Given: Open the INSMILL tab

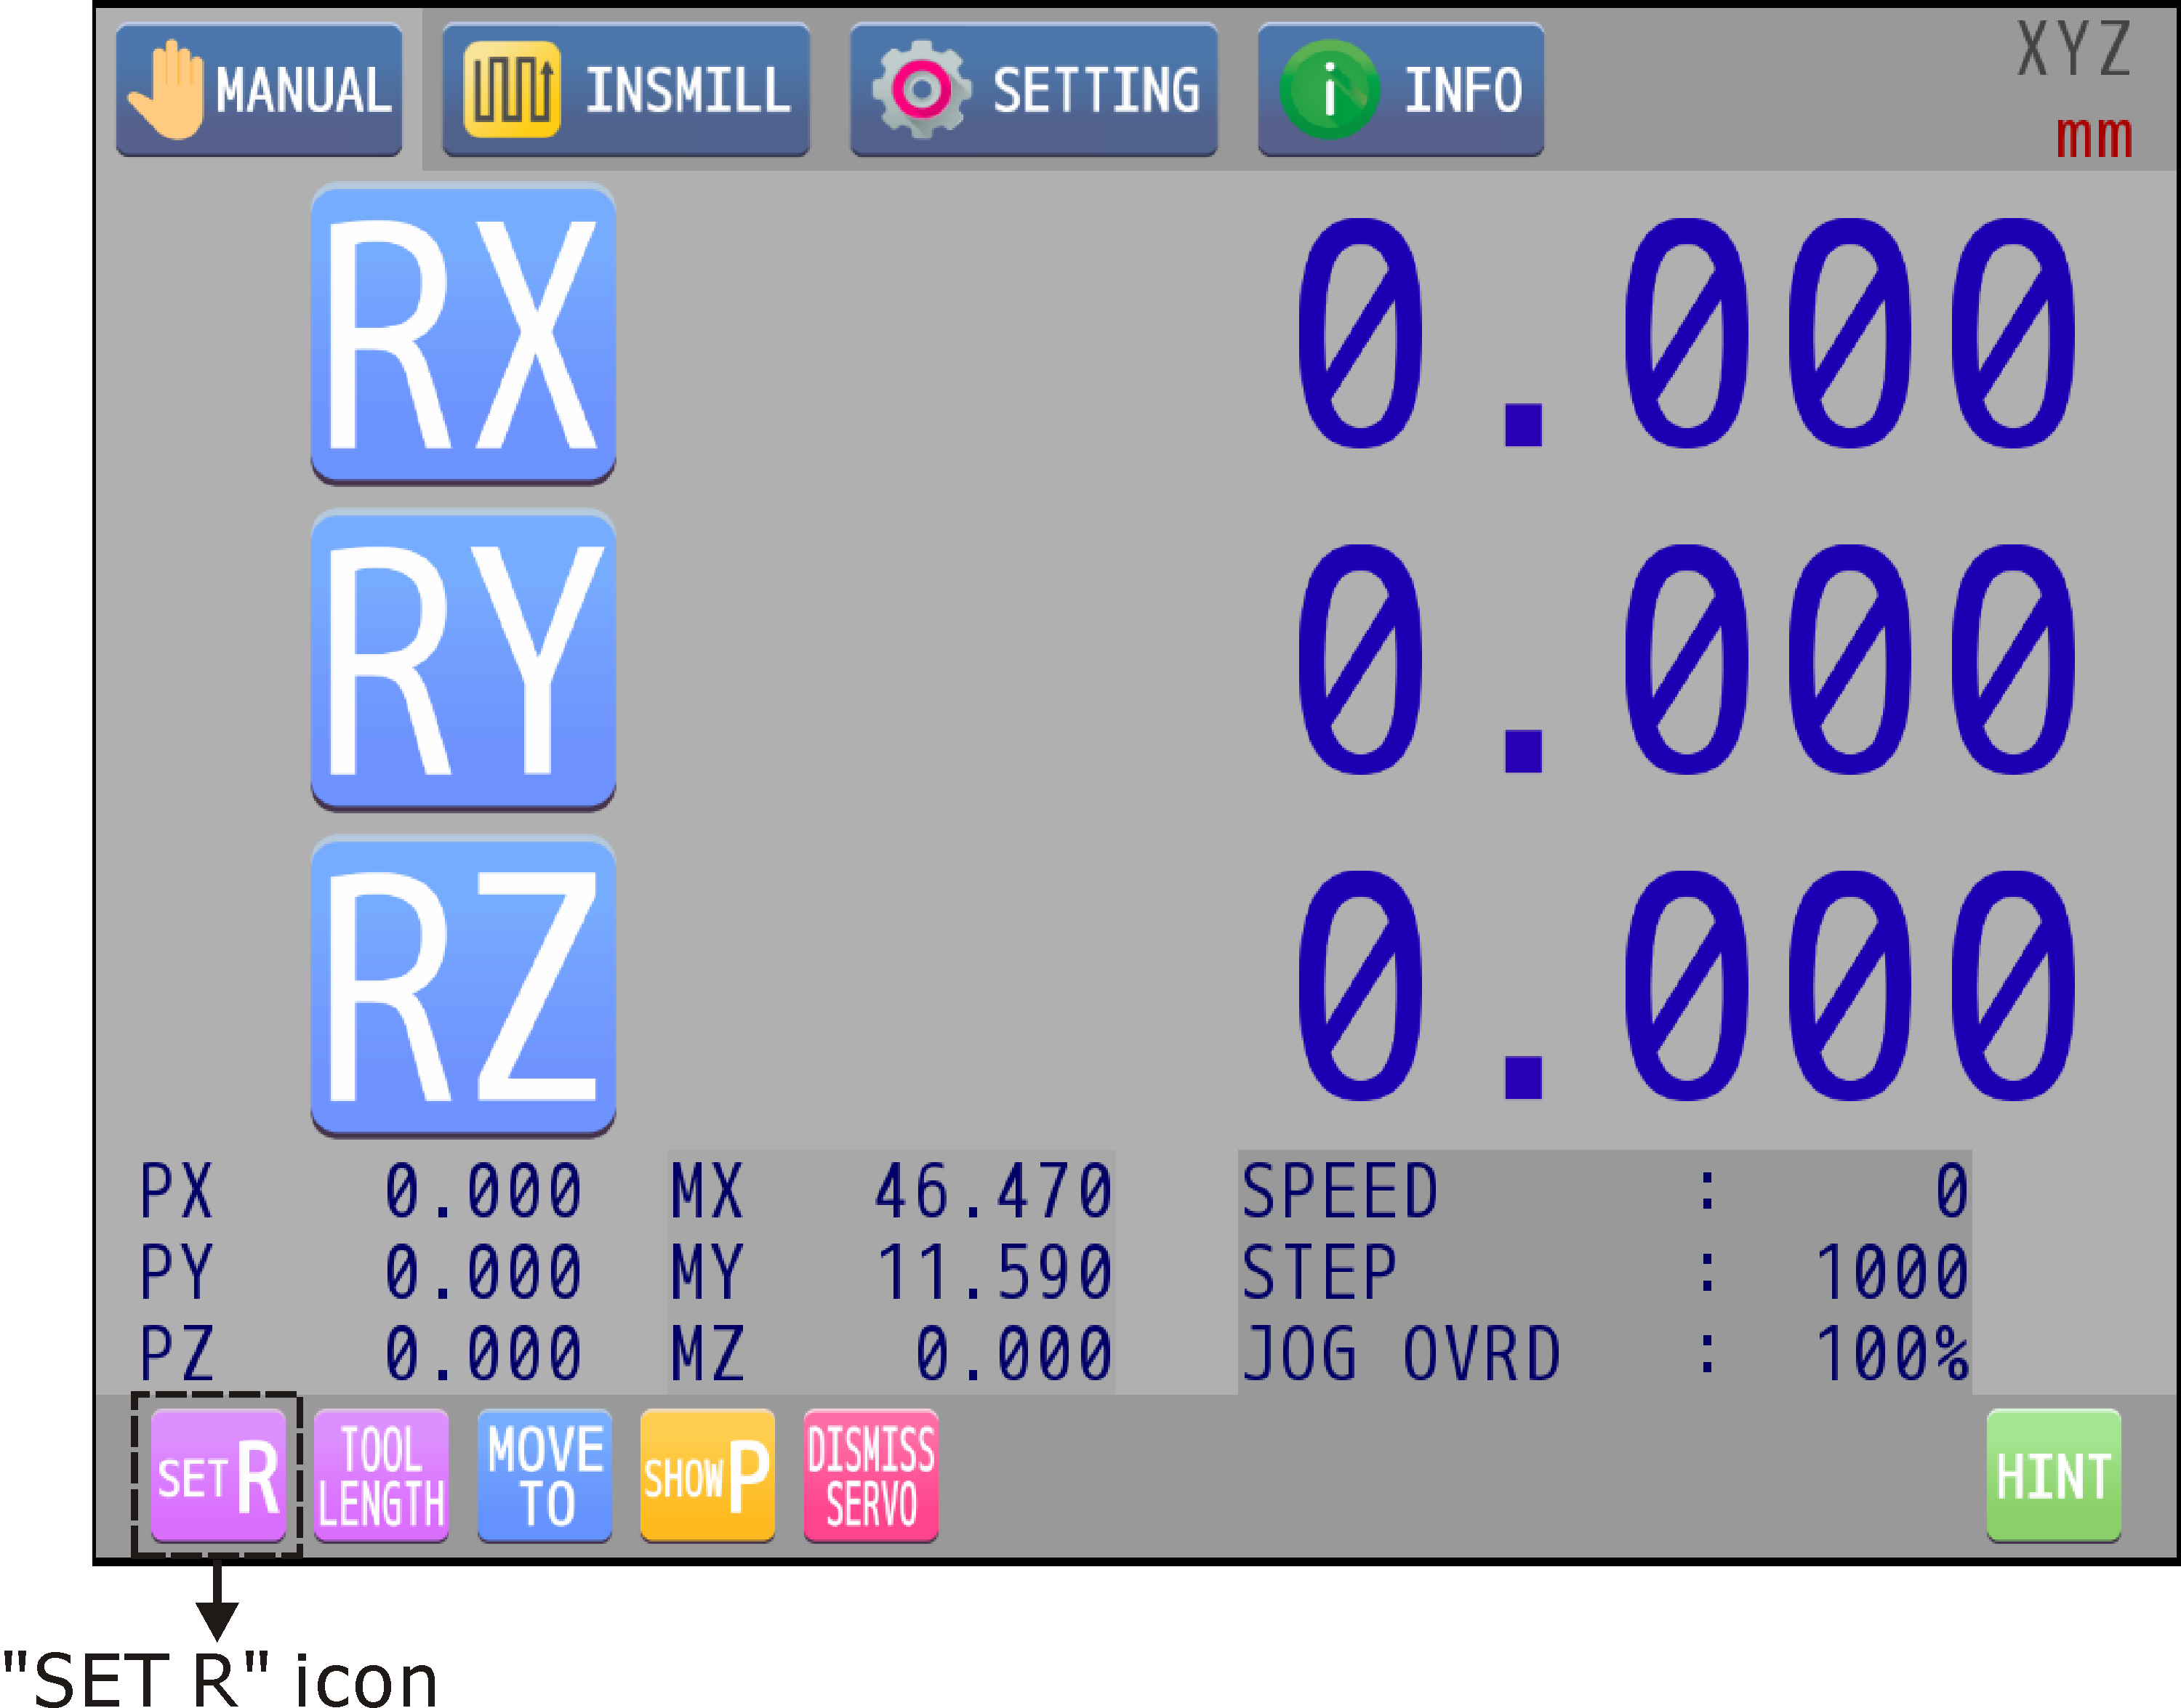Looking at the screenshot, I should coord(626,90).
